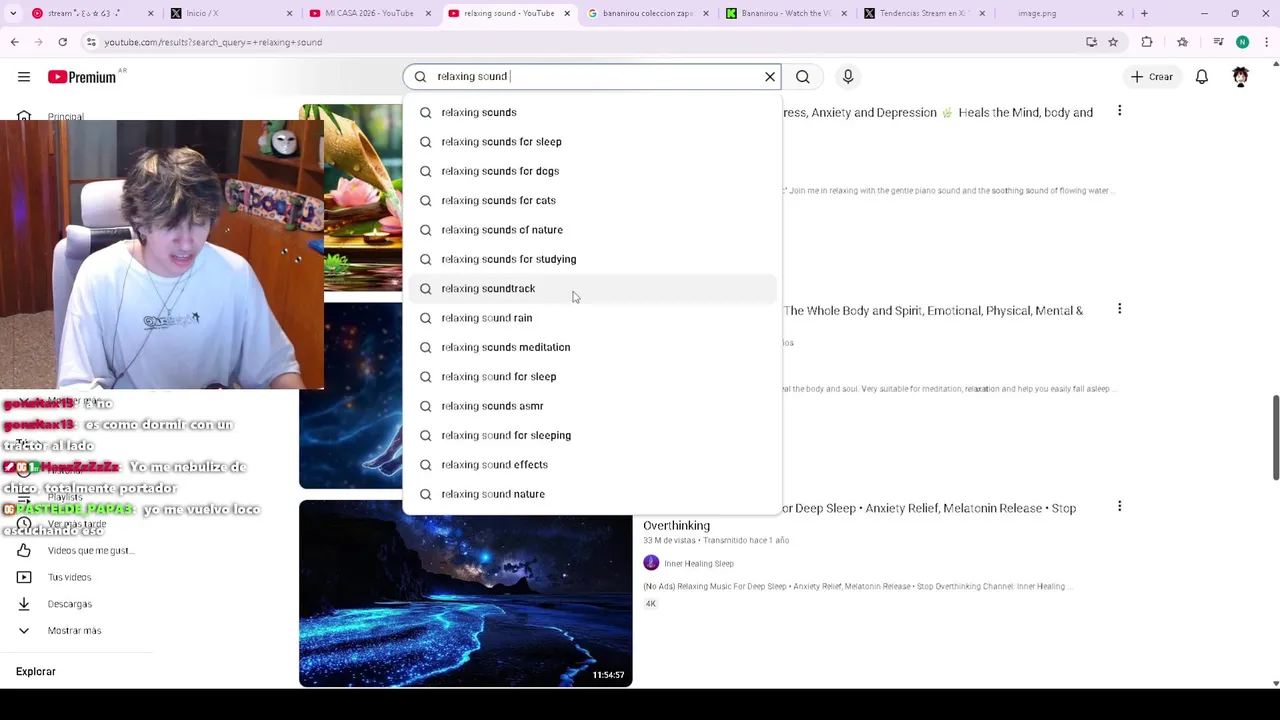Switch to the image.png tab

point(1061,13)
